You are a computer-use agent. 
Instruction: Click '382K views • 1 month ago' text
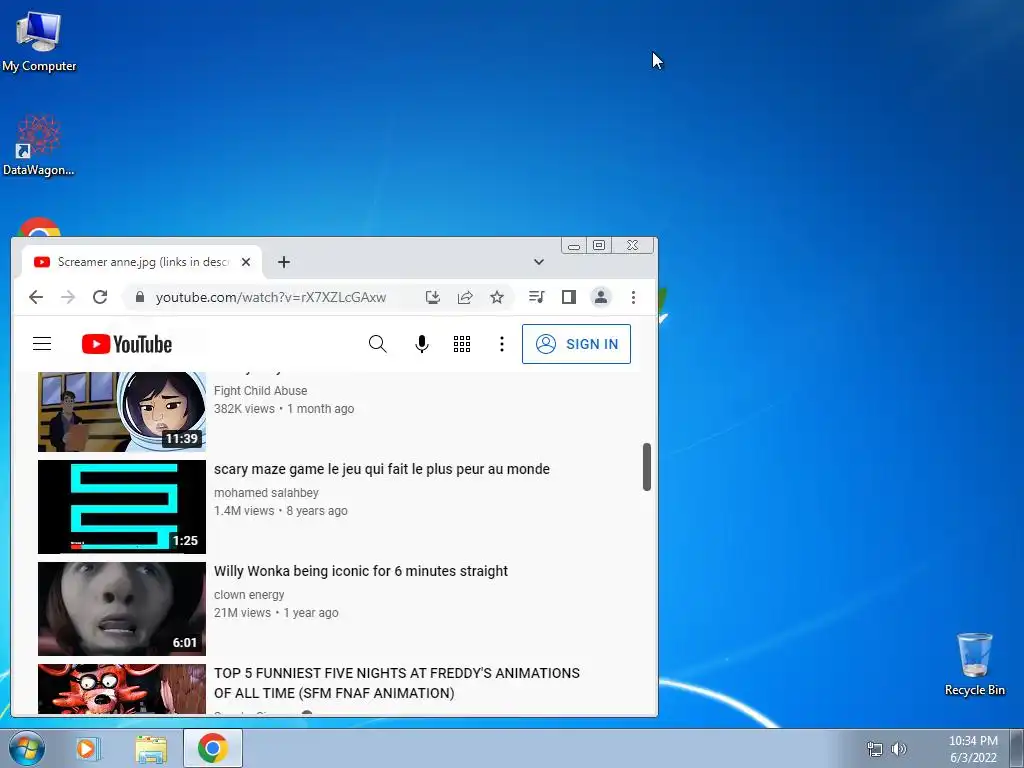coord(284,409)
